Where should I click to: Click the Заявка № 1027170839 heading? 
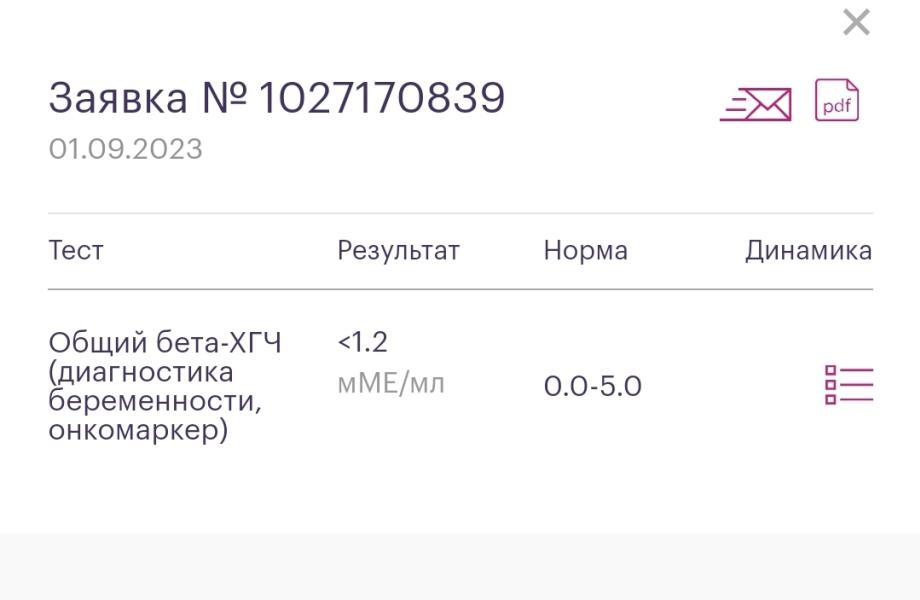[x=276, y=97]
